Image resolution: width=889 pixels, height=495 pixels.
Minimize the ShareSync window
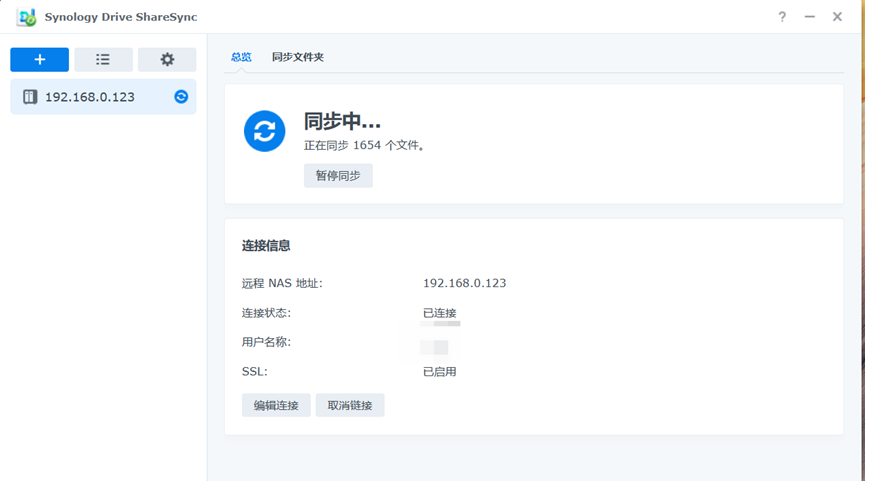coord(810,17)
